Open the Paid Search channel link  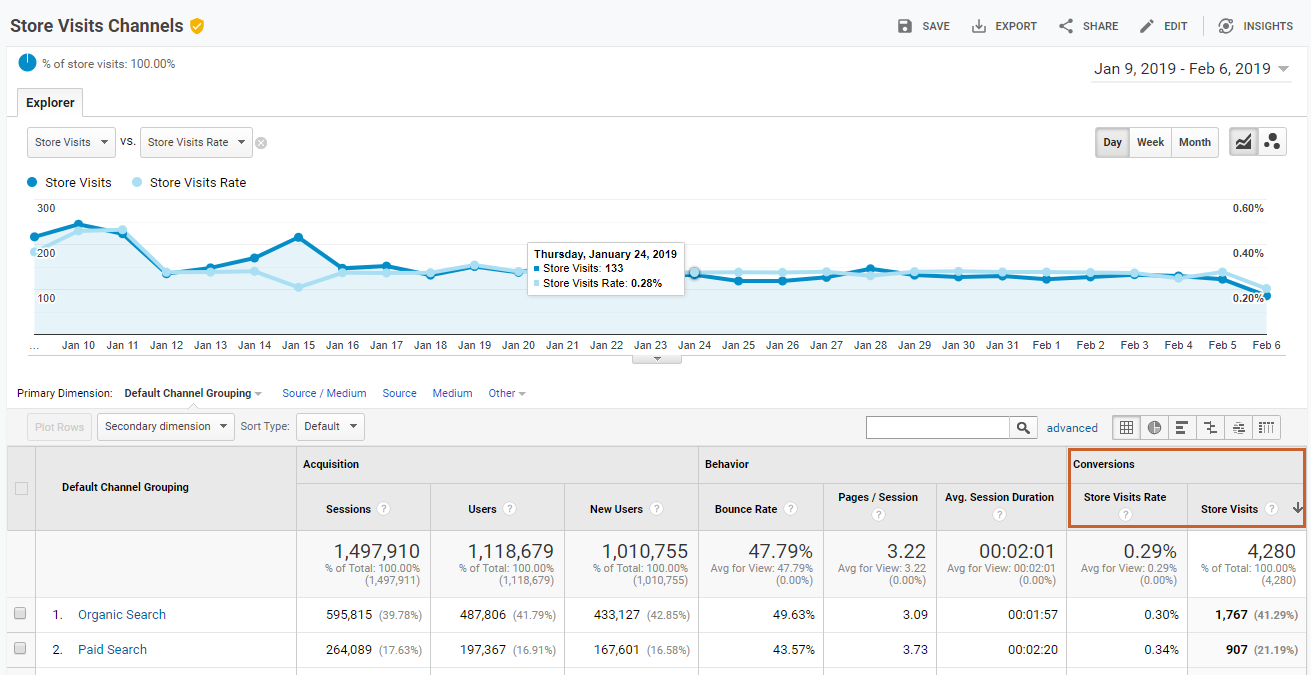click(112, 650)
